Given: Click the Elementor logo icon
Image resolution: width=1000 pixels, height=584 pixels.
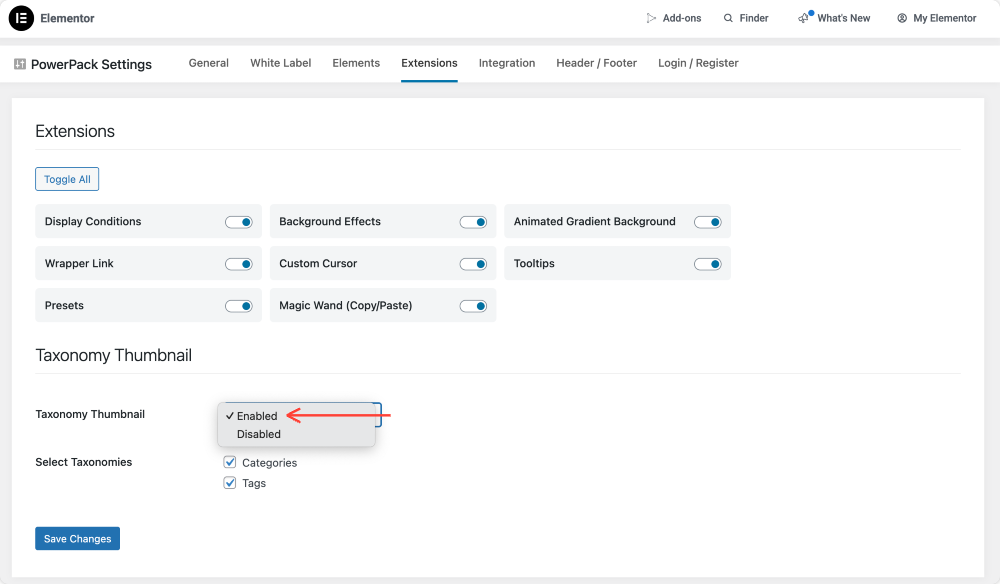Looking at the screenshot, I should pos(21,18).
